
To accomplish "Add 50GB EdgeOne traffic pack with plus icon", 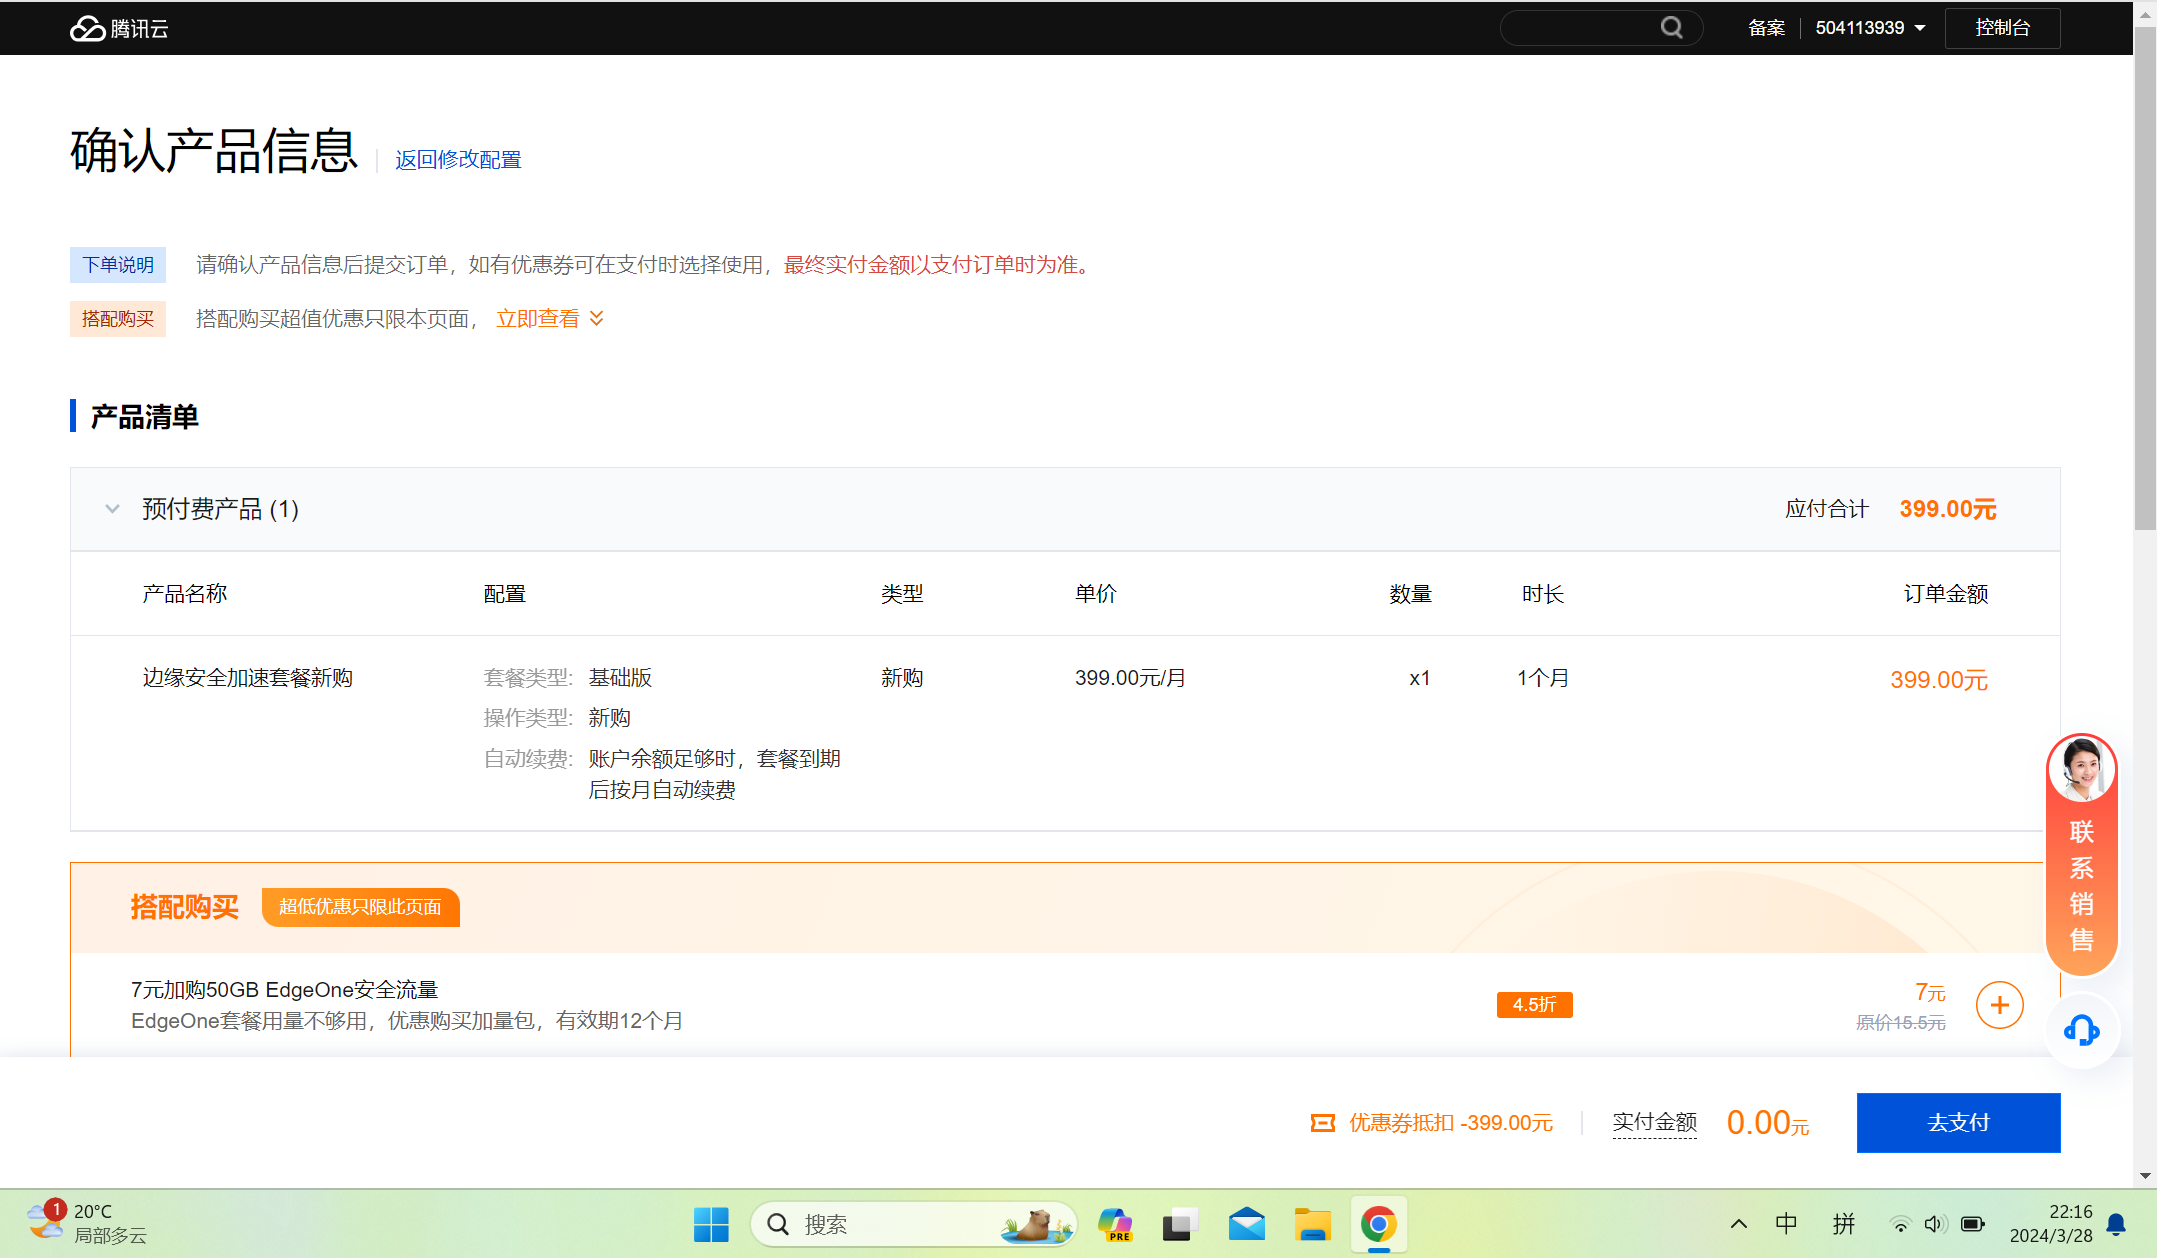I will point(2000,1005).
